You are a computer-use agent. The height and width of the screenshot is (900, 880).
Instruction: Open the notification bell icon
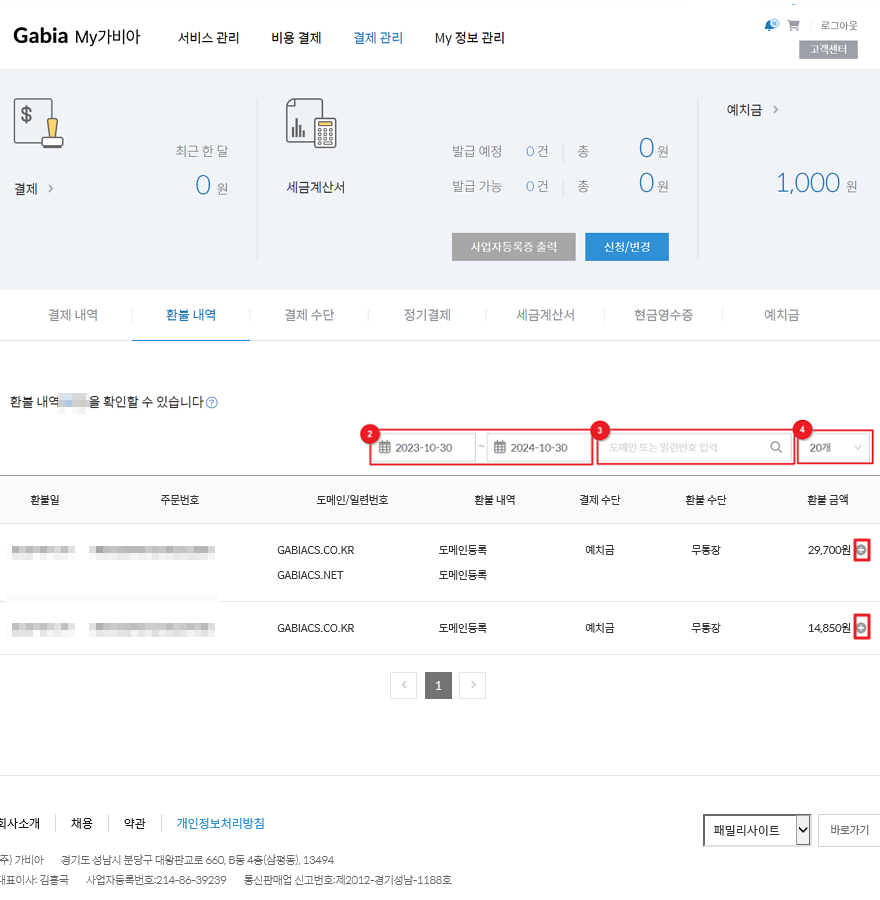(771, 25)
